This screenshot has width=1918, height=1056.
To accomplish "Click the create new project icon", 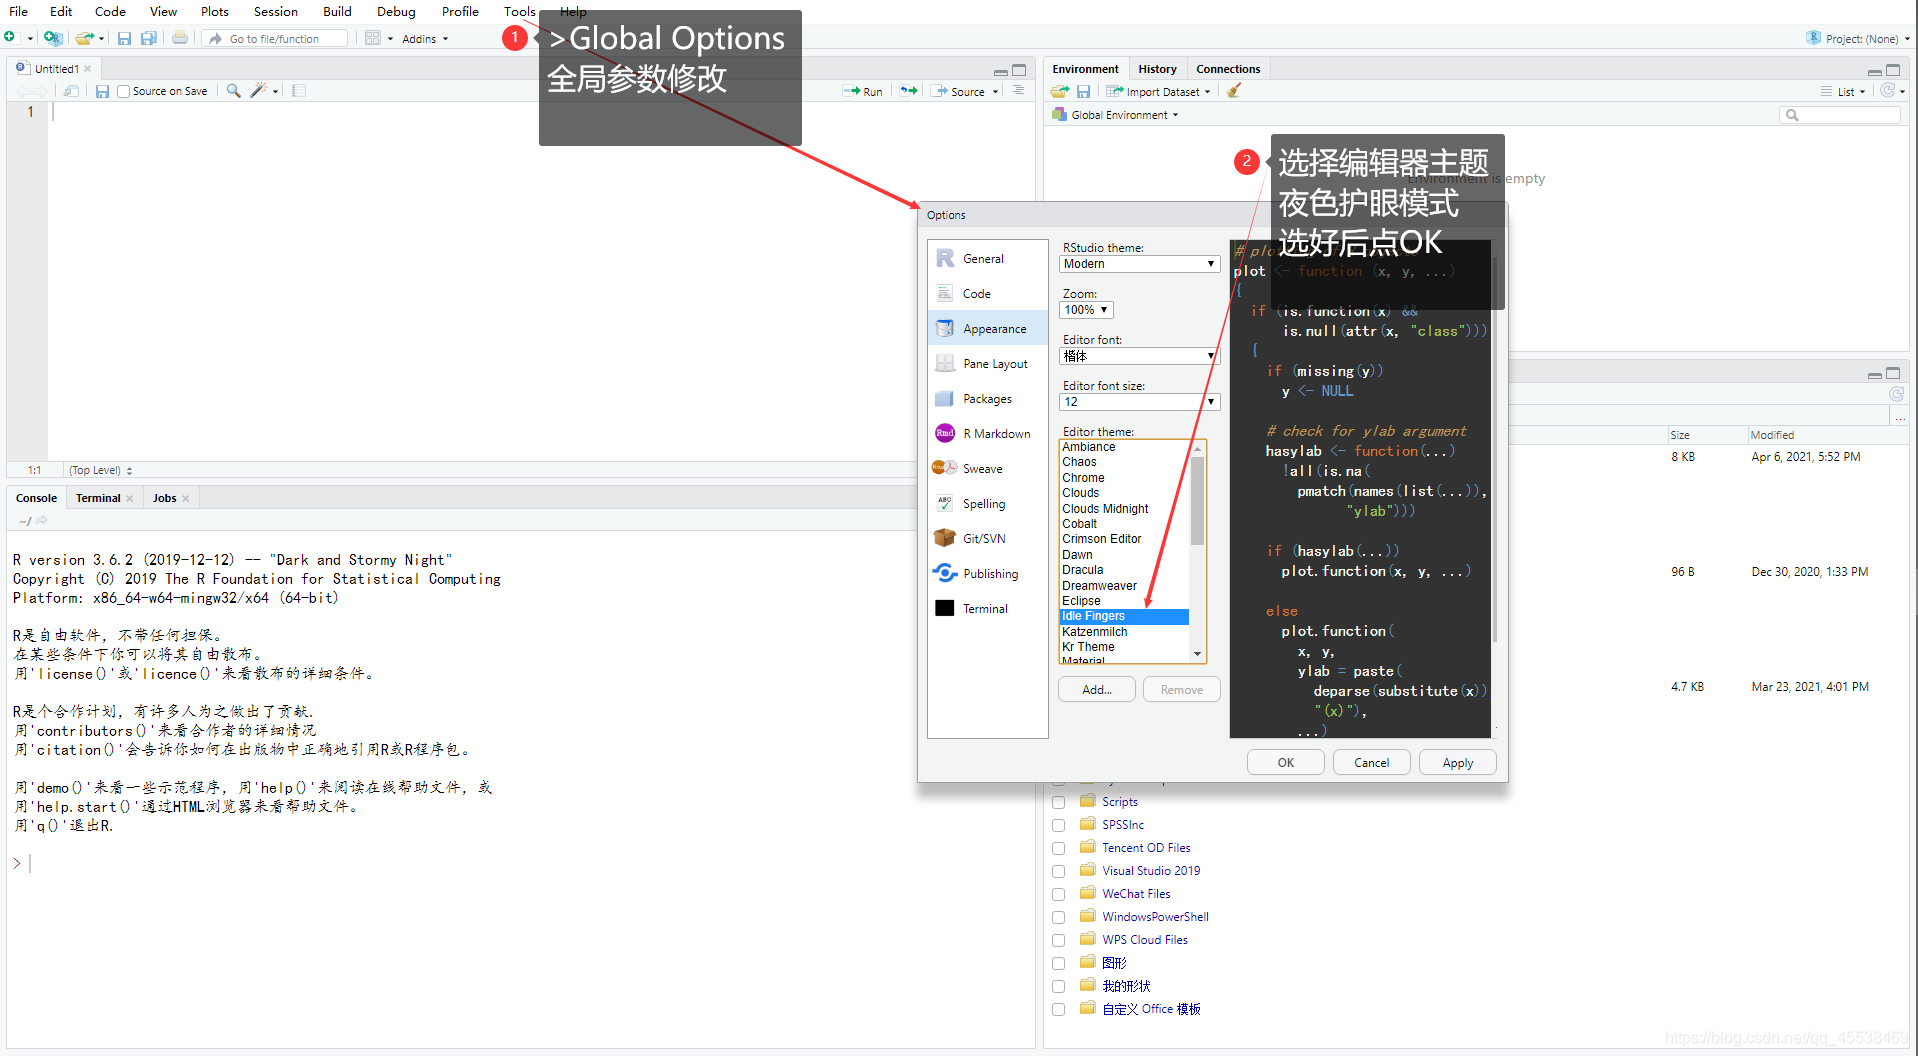I will pos(53,38).
